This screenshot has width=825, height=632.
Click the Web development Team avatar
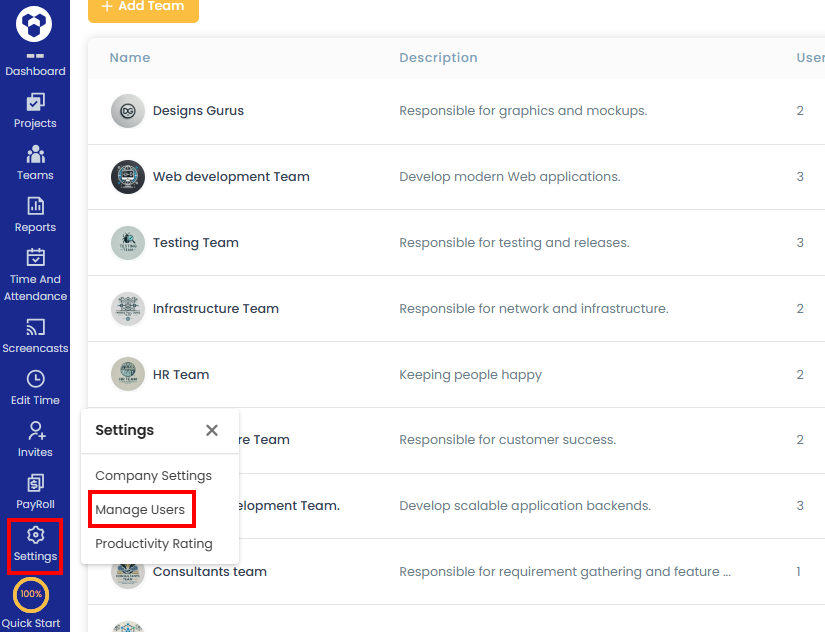(x=127, y=176)
